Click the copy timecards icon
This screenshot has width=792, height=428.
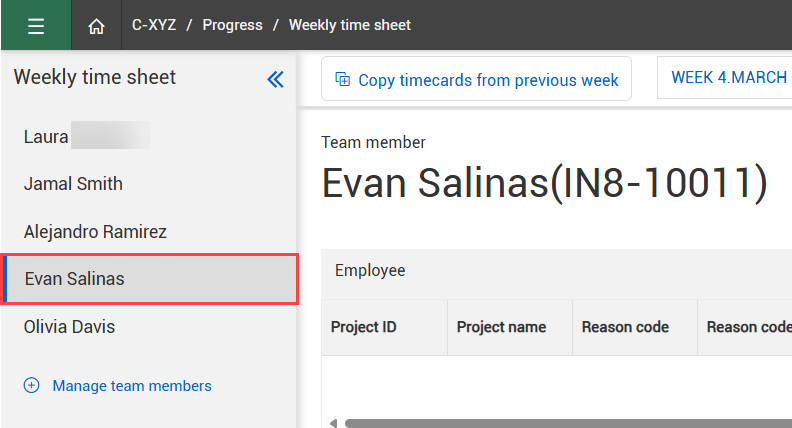(342, 80)
